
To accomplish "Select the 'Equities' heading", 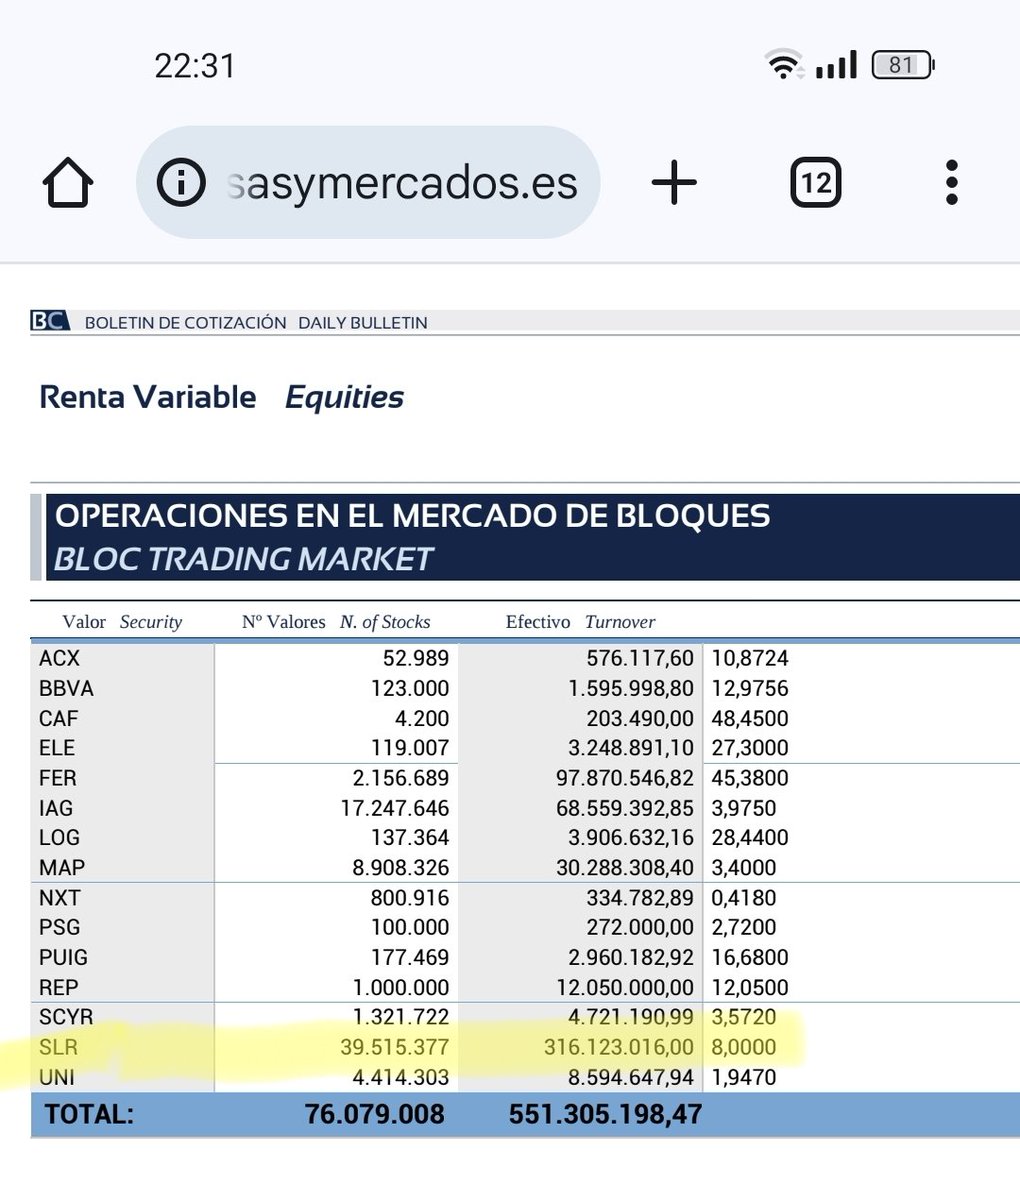I will [x=344, y=398].
